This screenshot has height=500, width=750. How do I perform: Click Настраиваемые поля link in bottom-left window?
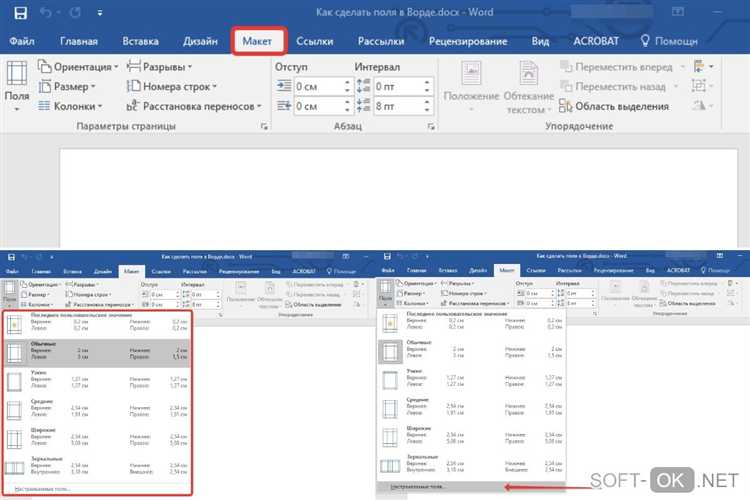pyautogui.click(x=42, y=489)
